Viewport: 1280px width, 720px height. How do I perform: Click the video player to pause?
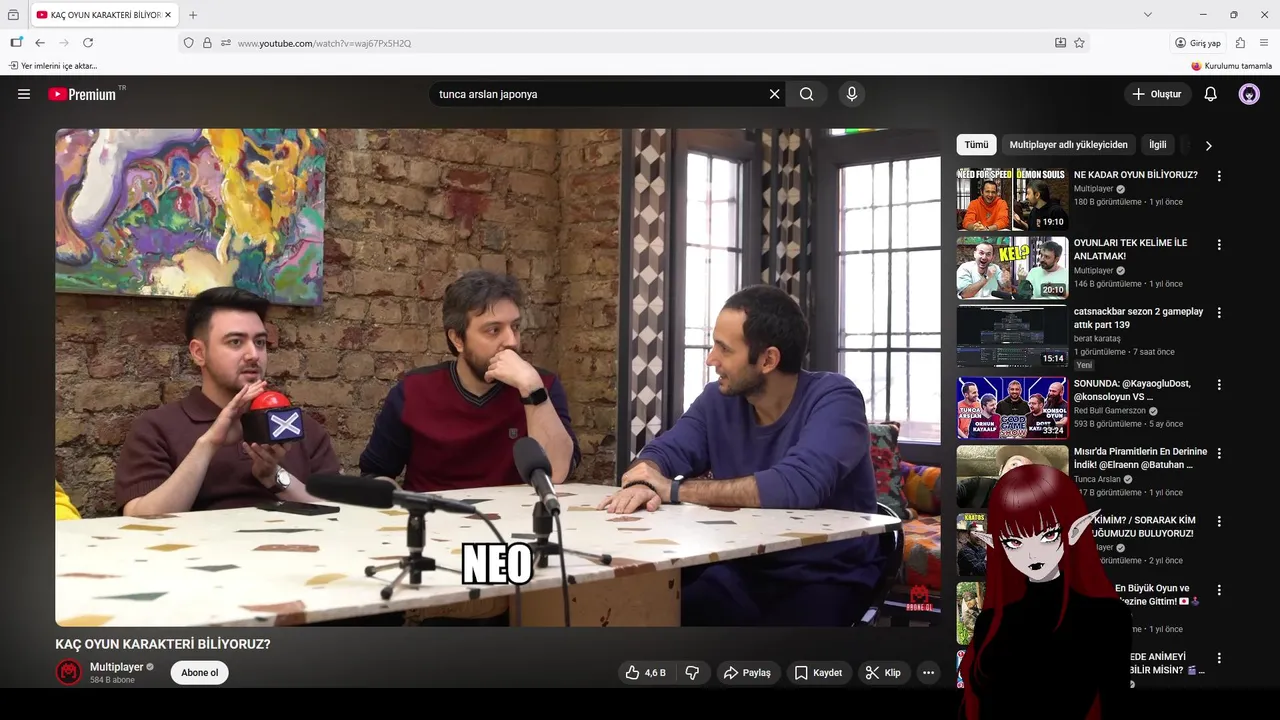point(498,377)
